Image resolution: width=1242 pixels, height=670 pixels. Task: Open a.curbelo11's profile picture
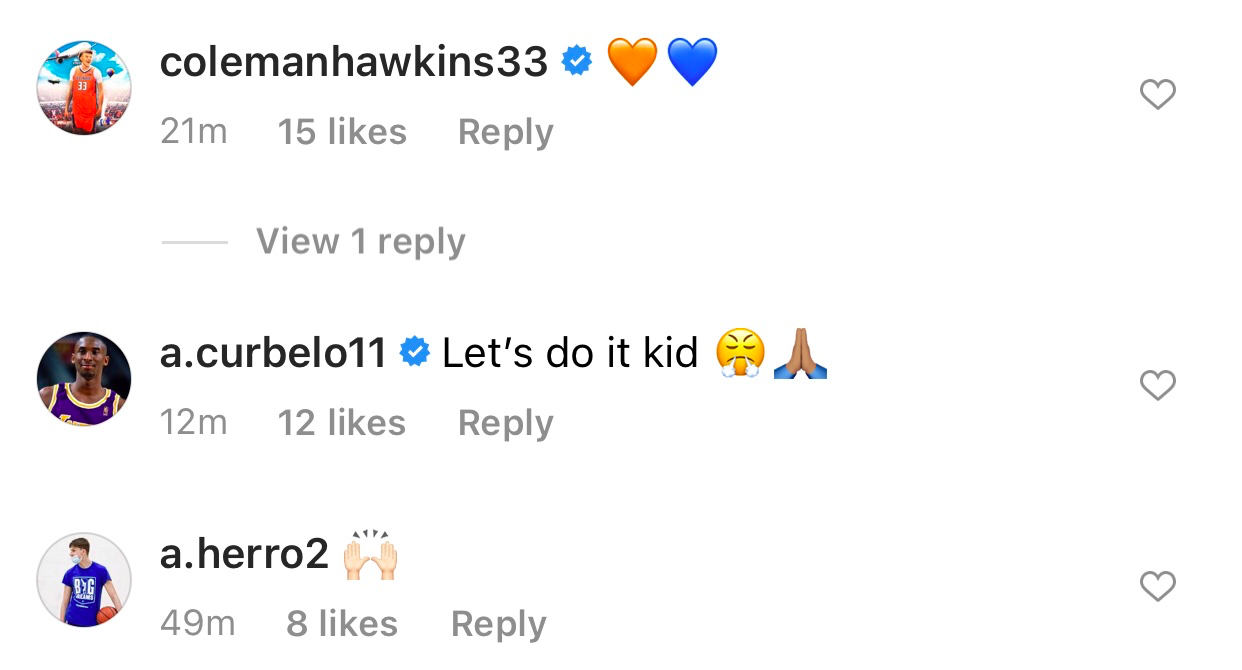tap(84, 379)
